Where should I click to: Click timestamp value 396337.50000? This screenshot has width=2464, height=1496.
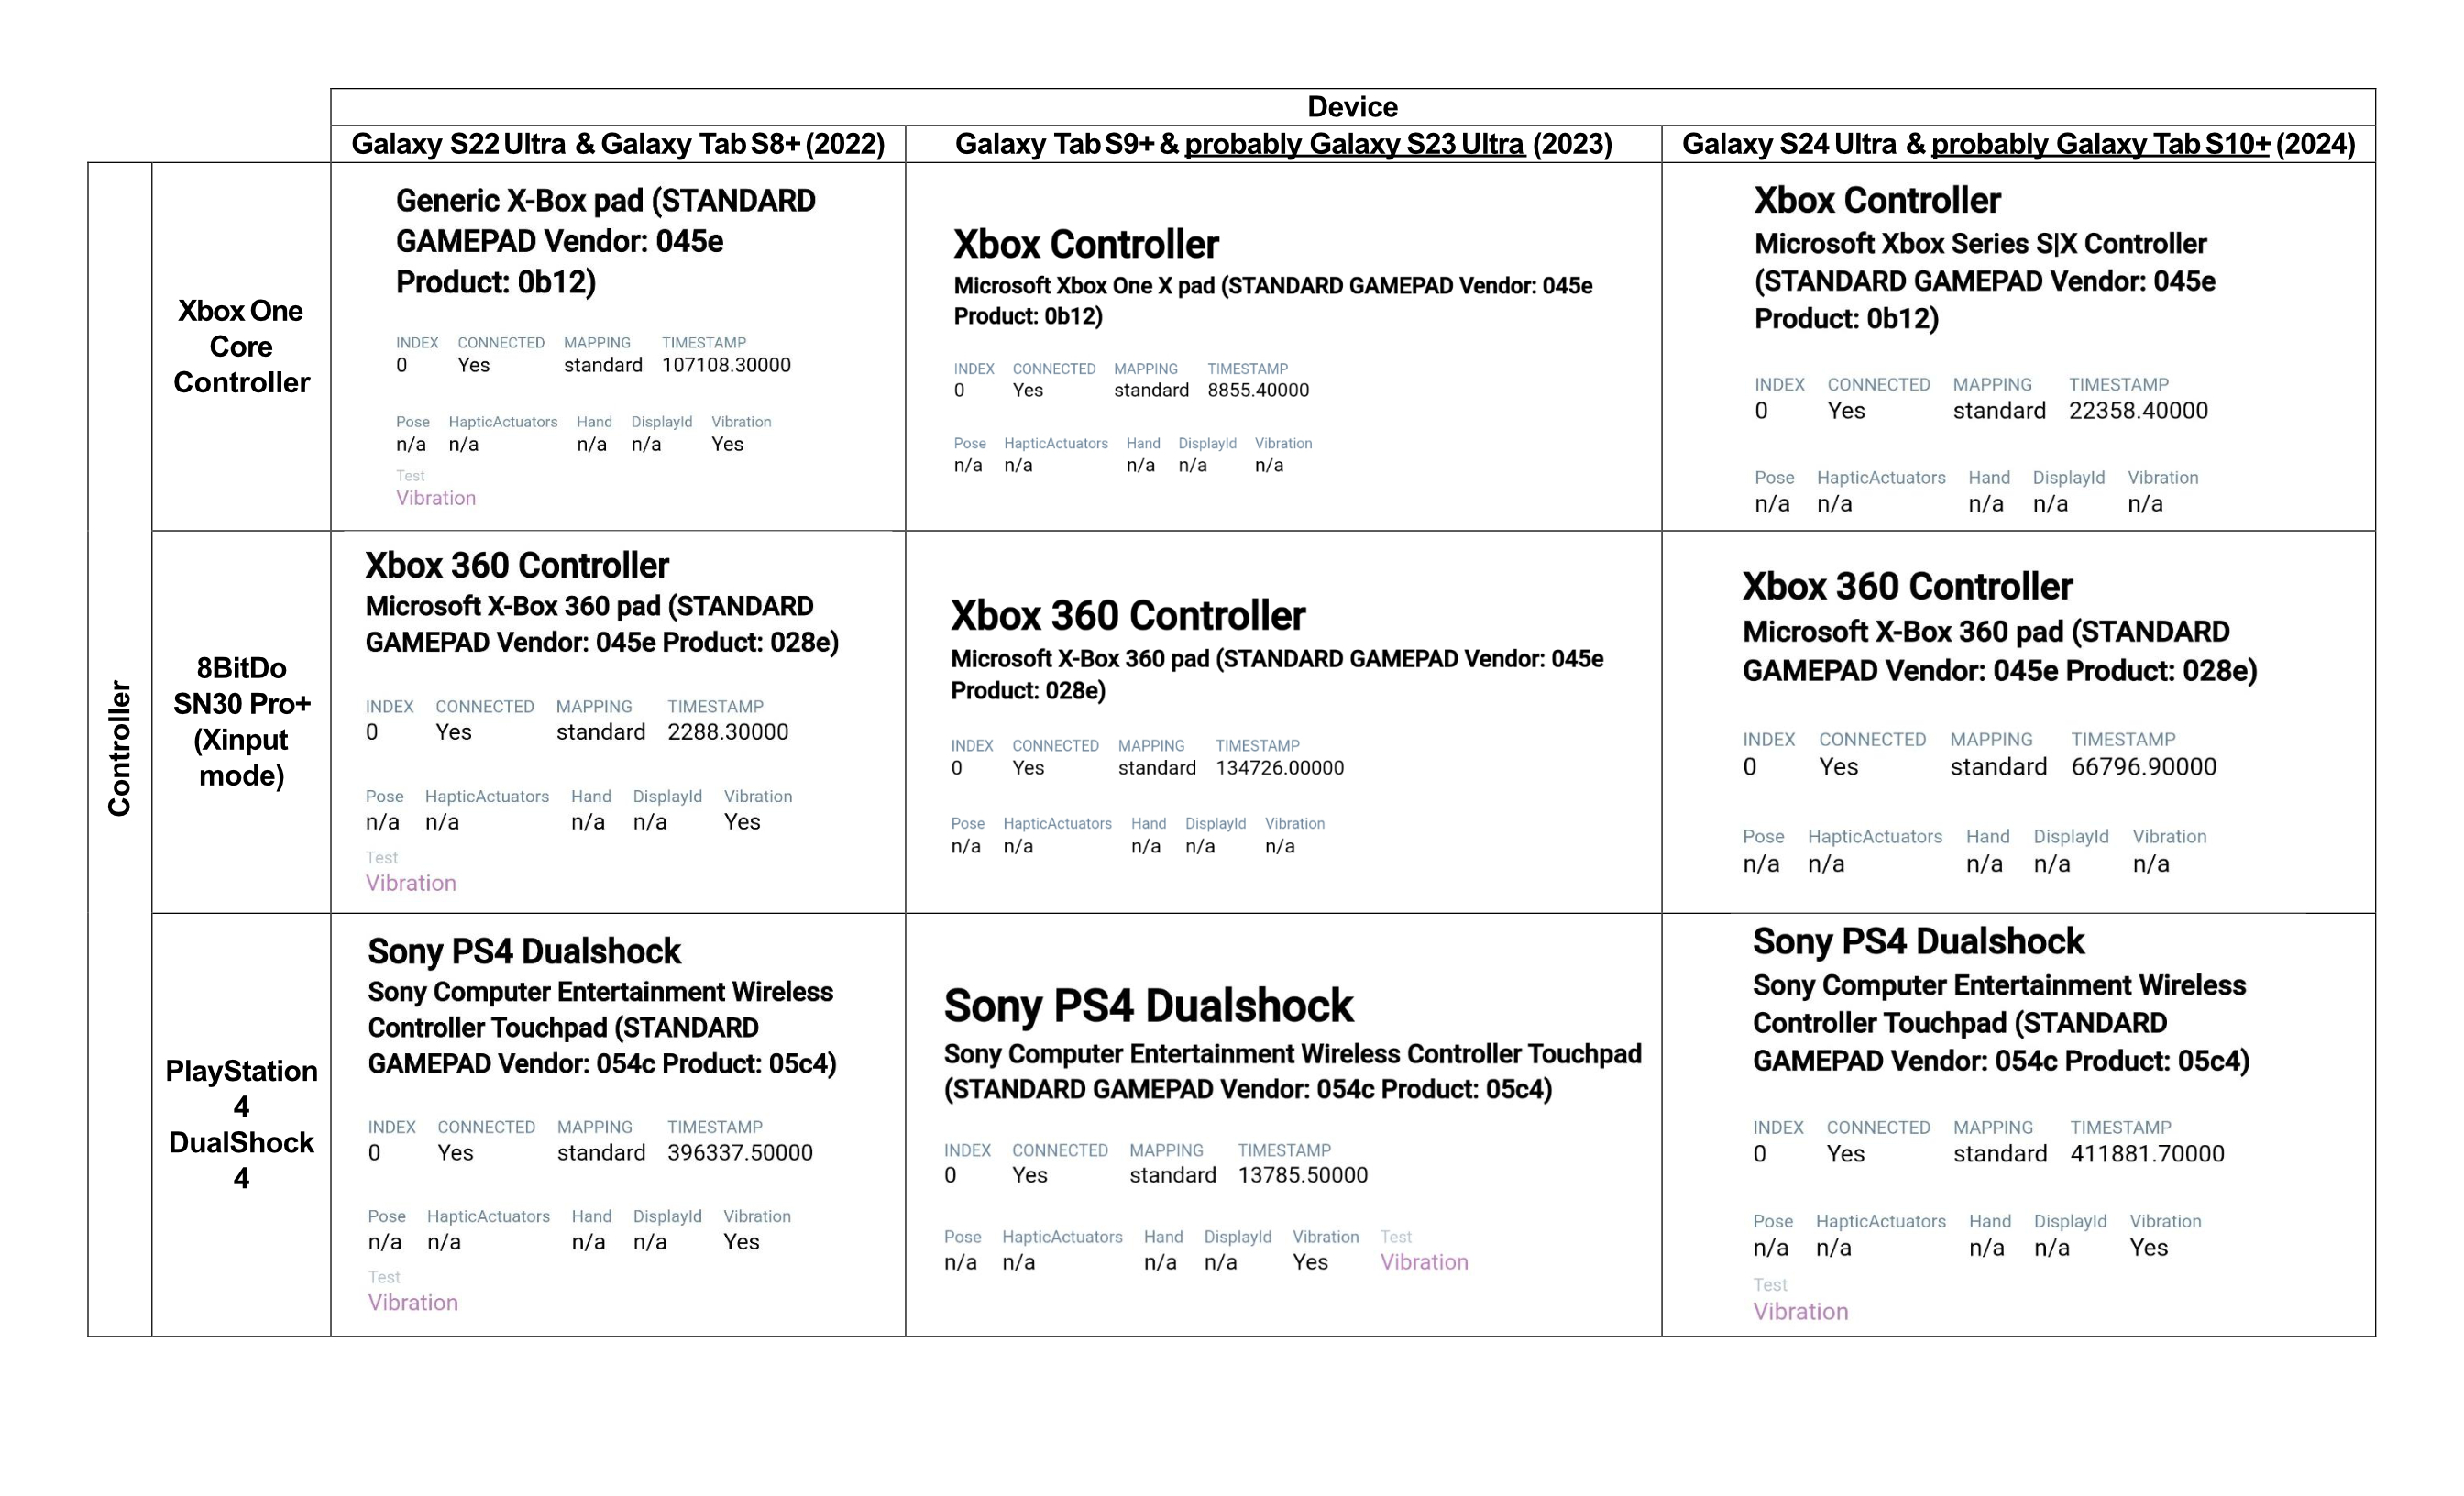[x=740, y=1152]
